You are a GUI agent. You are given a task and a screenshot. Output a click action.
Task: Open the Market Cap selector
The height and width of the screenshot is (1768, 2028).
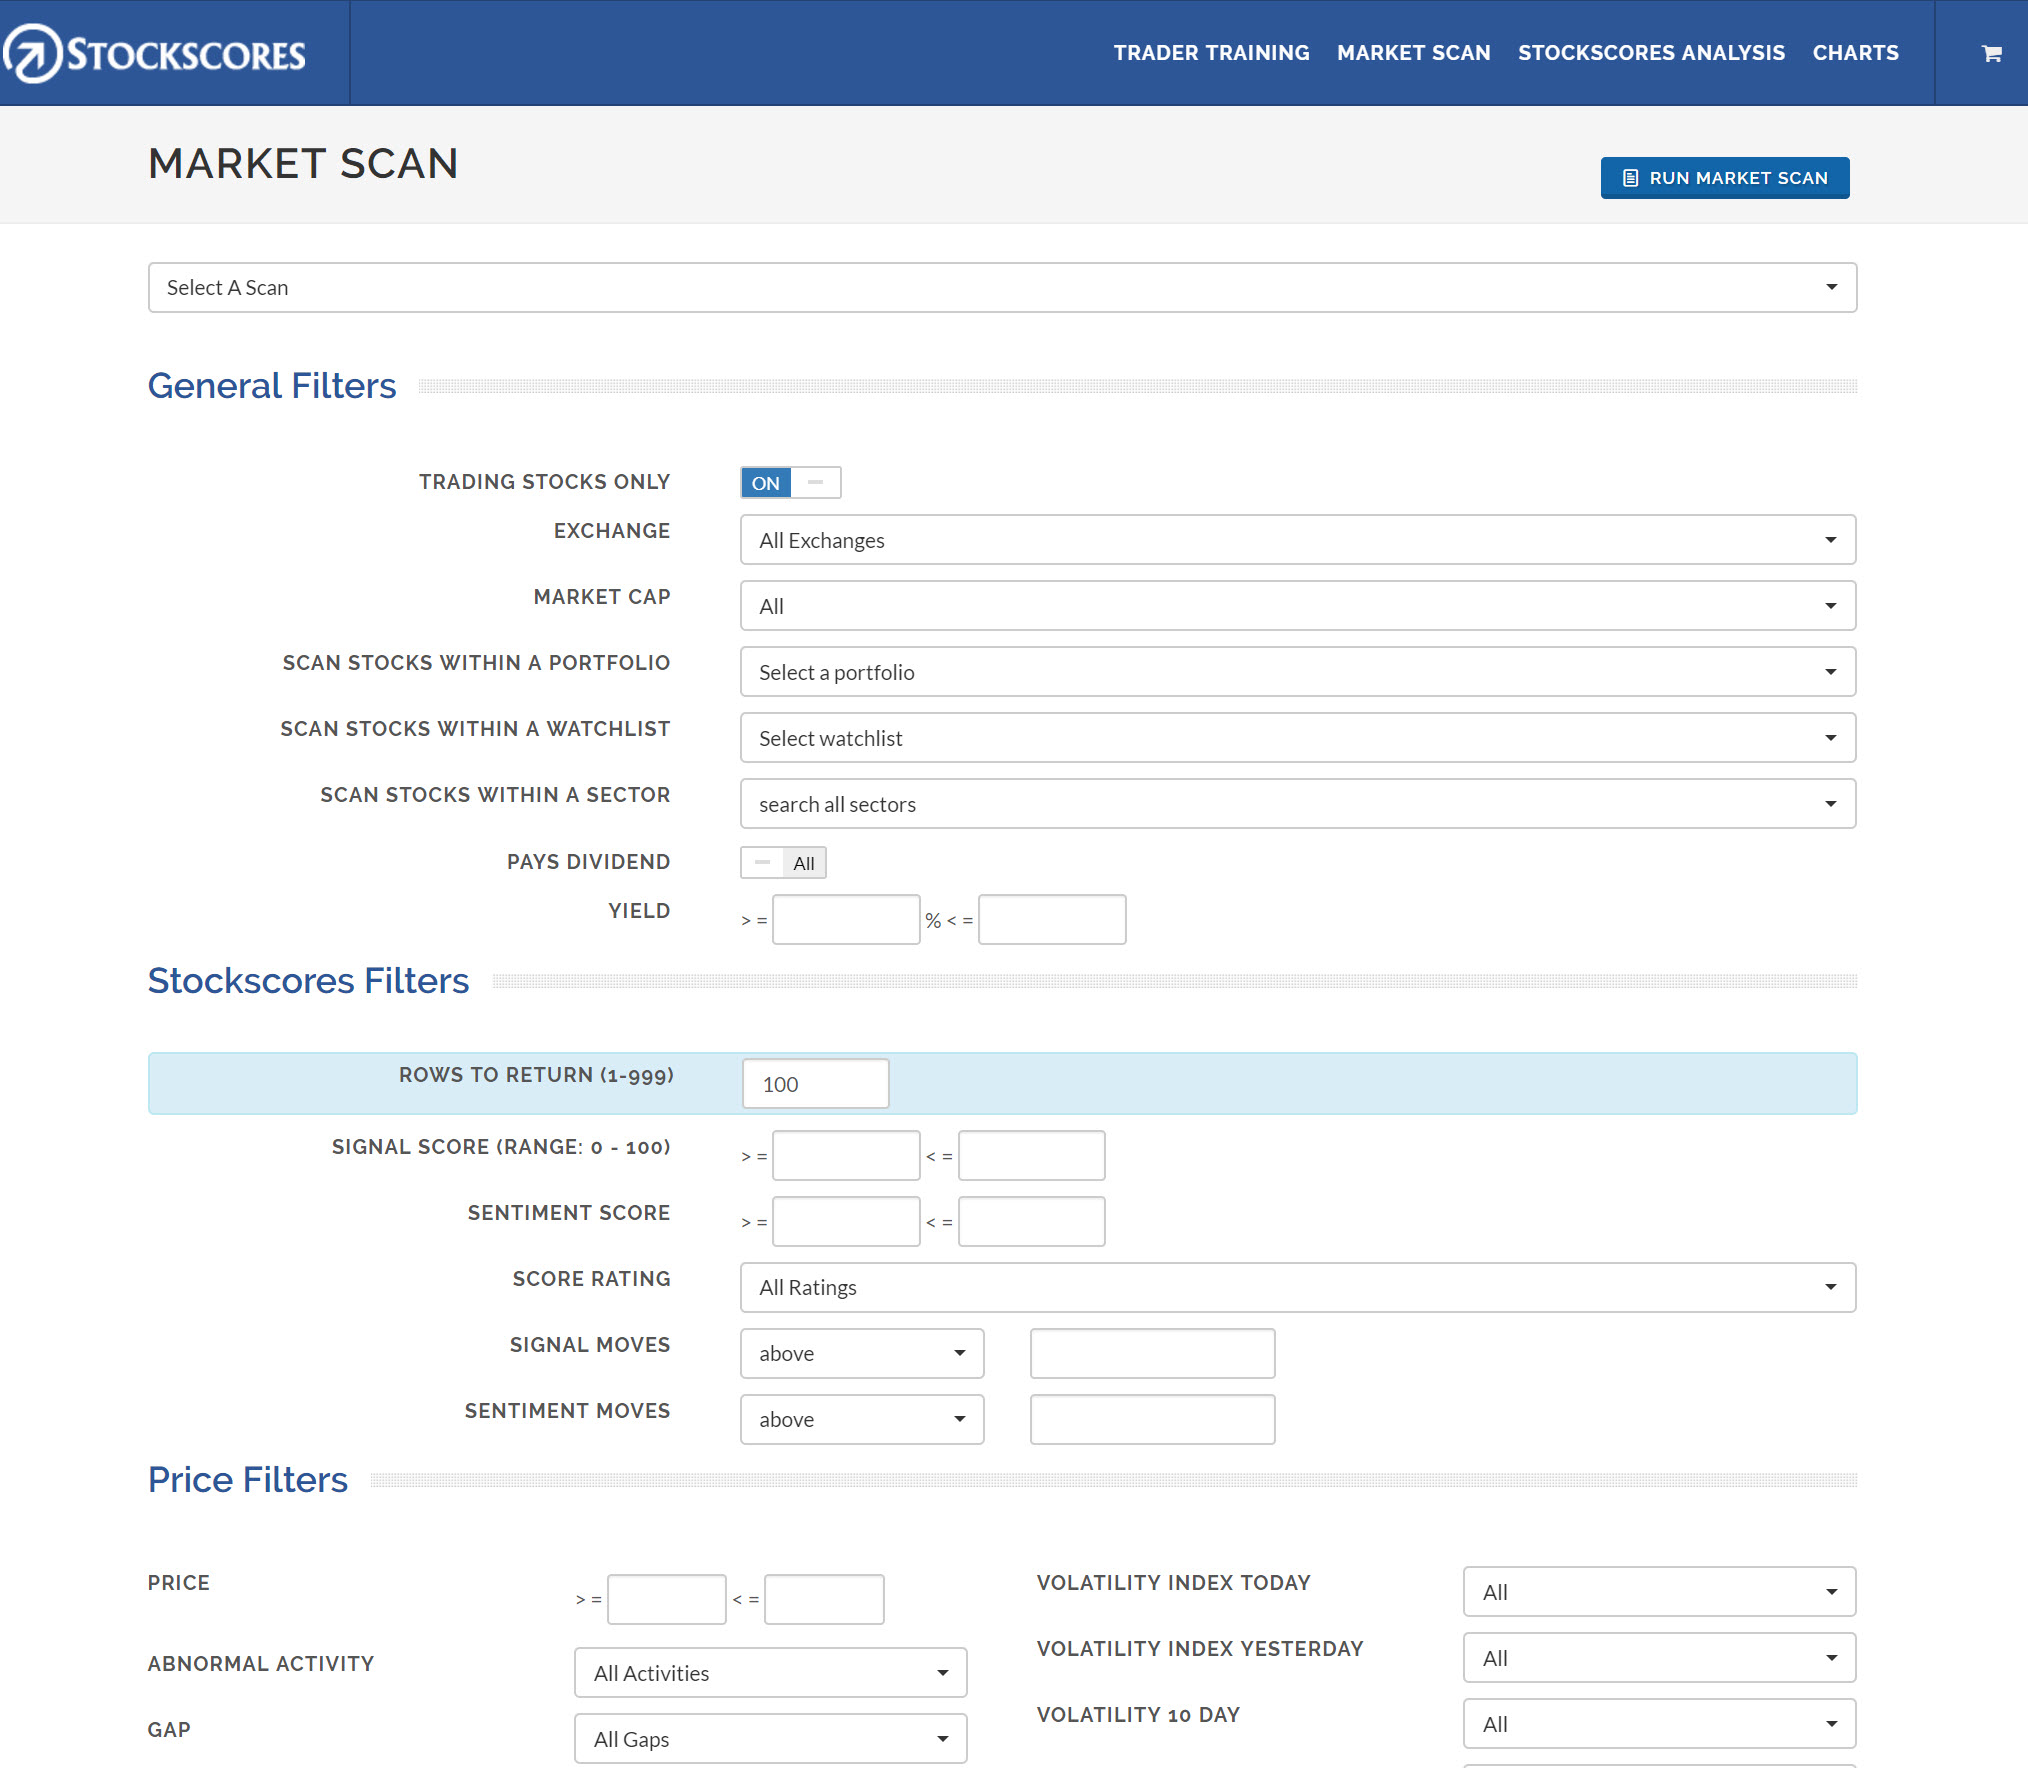pyautogui.click(x=1297, y=605)
